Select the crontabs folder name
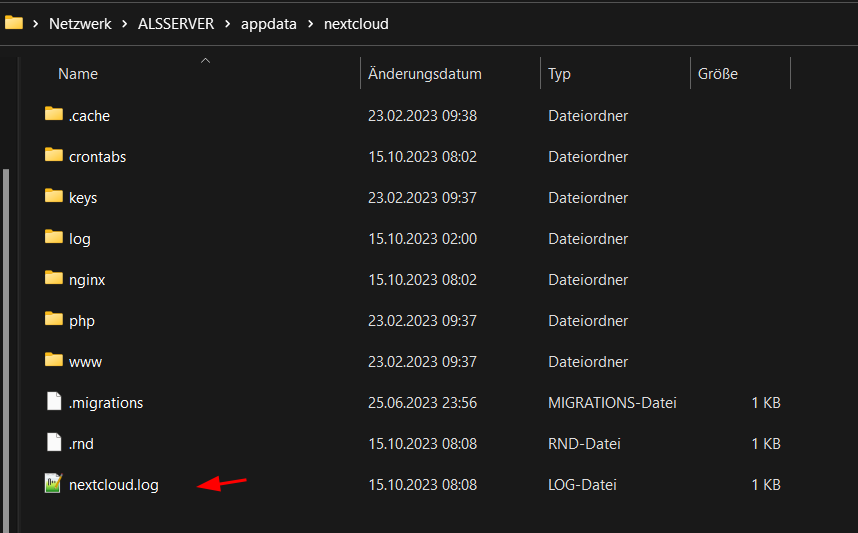This screenshot has width=858, height=533. (97, 157)
